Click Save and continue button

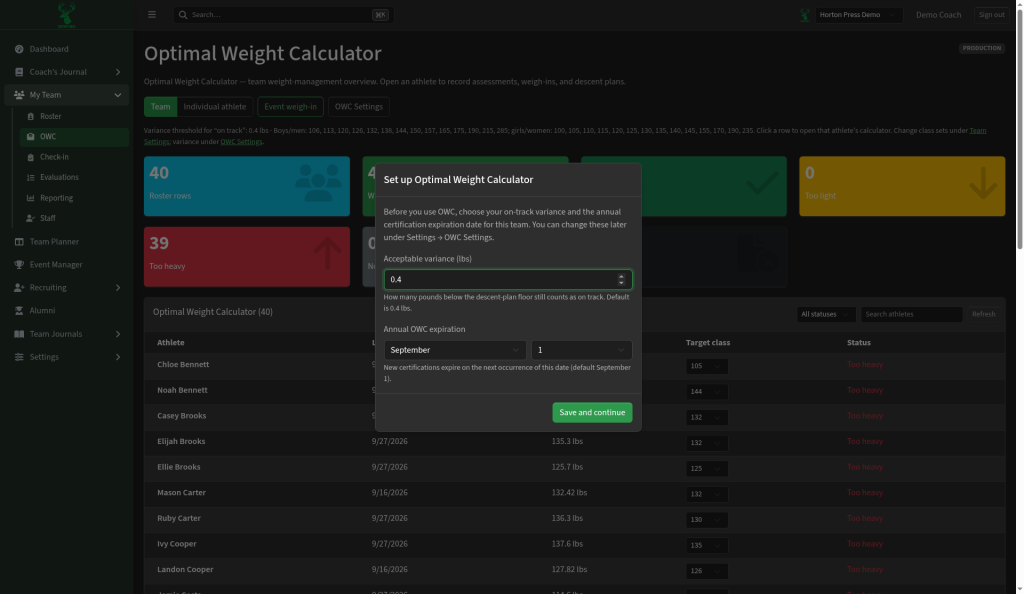click(592, 413)
